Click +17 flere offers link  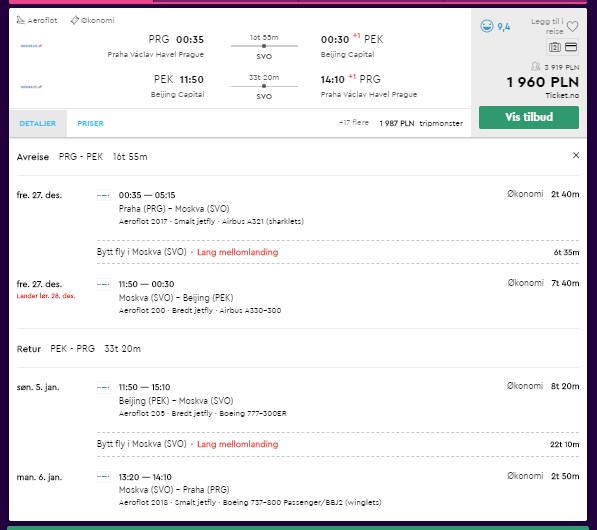point(354,123)
